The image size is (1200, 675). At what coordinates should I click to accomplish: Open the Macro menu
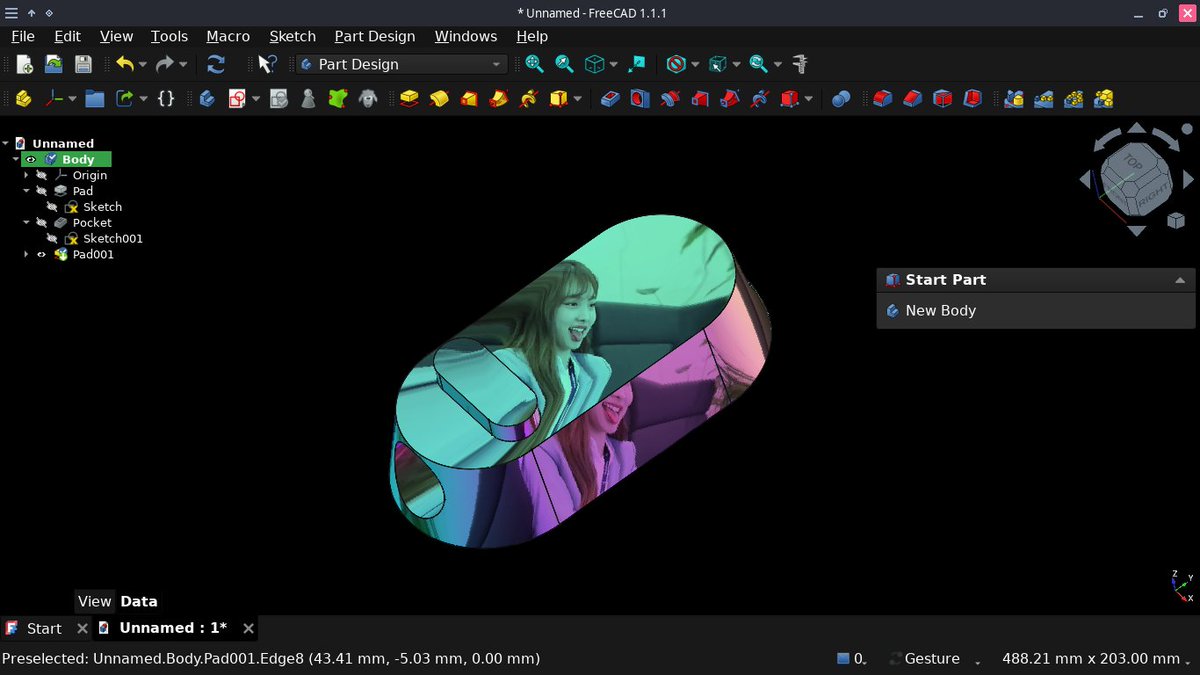pos(228,36)
